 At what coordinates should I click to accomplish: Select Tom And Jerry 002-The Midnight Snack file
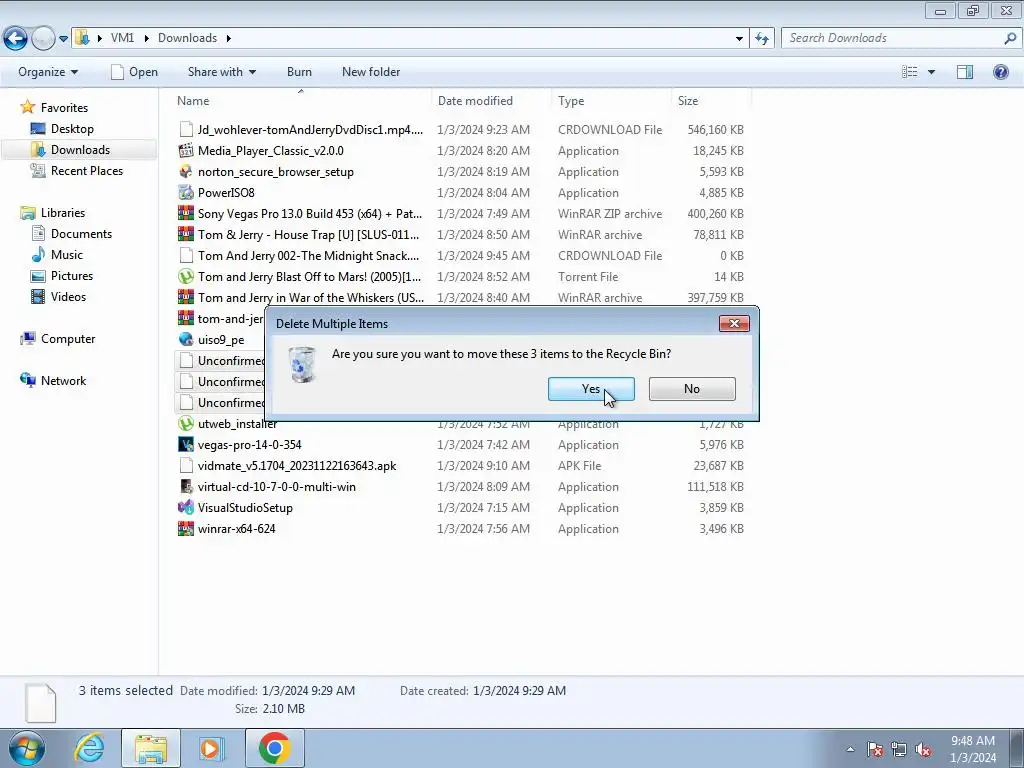coord(308,255)
